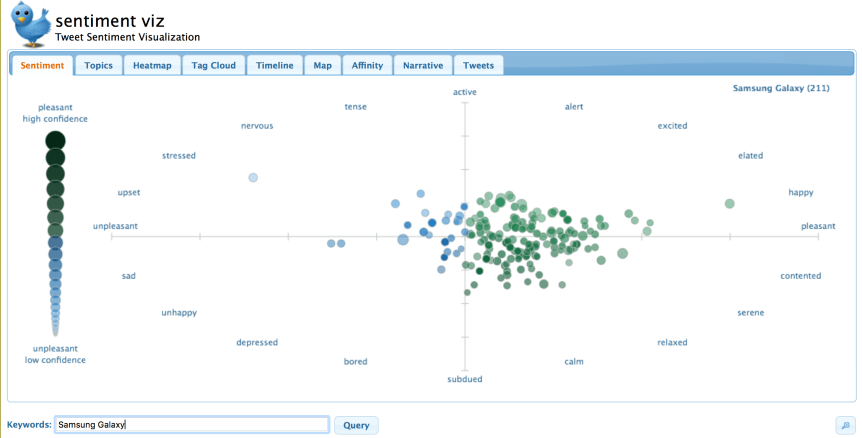Click the magnifier zoom icon at bottom right
862x438 pixels.
click(x=845, y=425)
